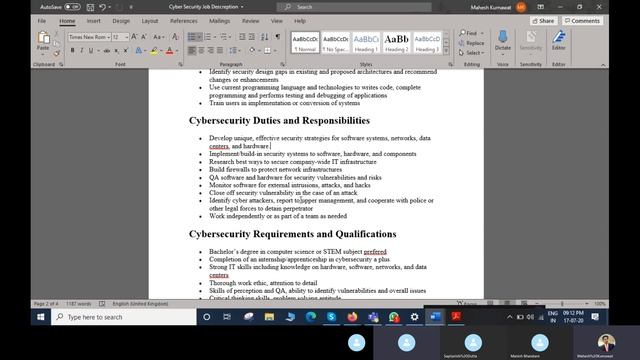Apply red font color
The image size is (640, 360).
pyautogui.click(x=169, y=51)
